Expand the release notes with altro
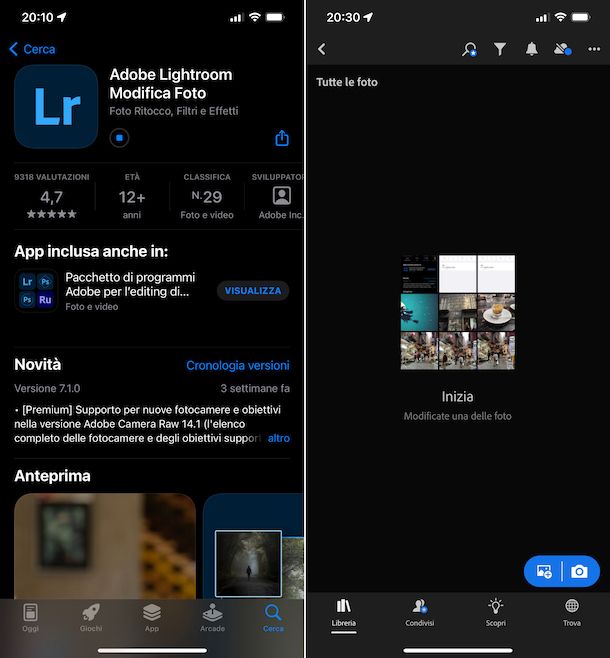Viewport: 610px width, 658px height. coord(279,438)
